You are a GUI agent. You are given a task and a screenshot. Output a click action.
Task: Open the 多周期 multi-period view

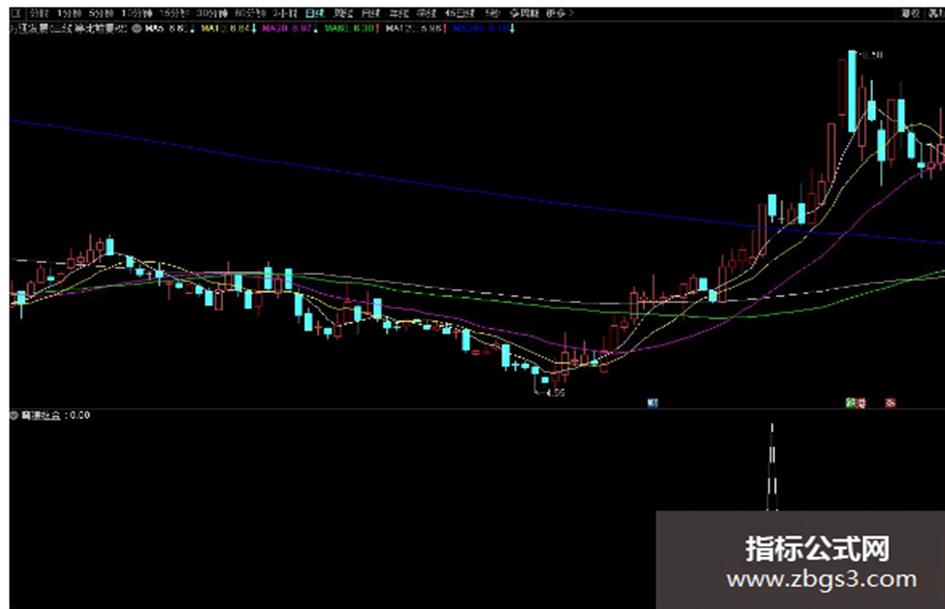tap(524, 13)
